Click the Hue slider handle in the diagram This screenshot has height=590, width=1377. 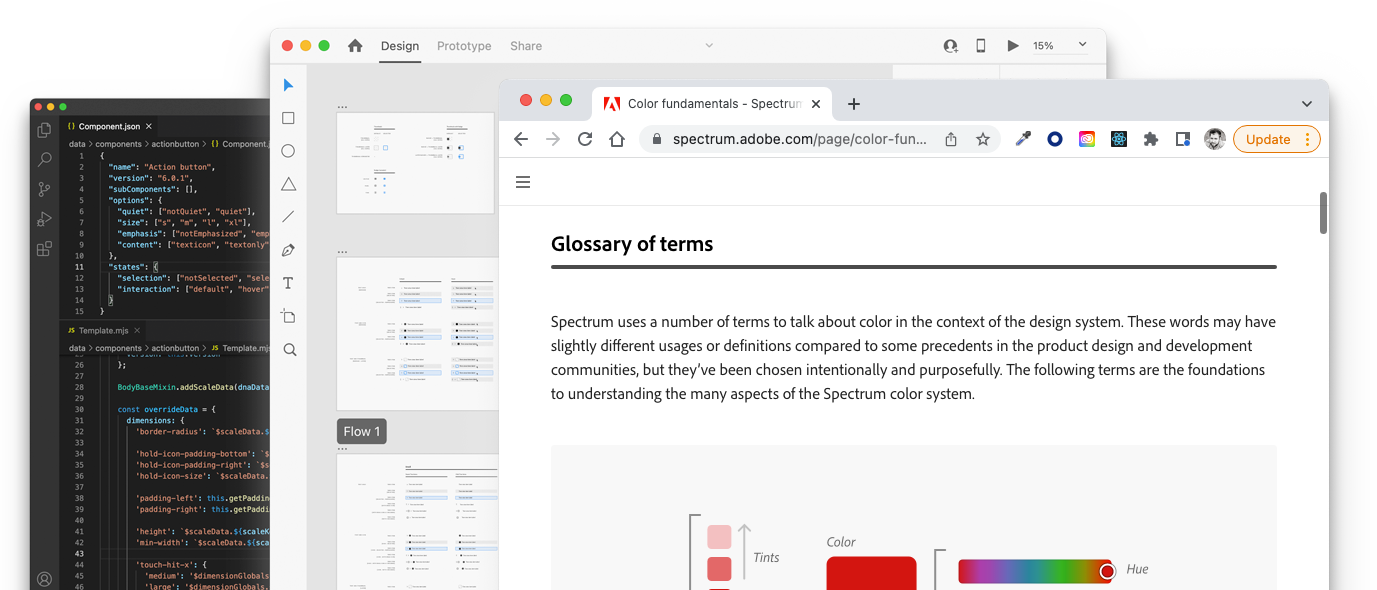pyautogui.click(x=1107, y=571)
